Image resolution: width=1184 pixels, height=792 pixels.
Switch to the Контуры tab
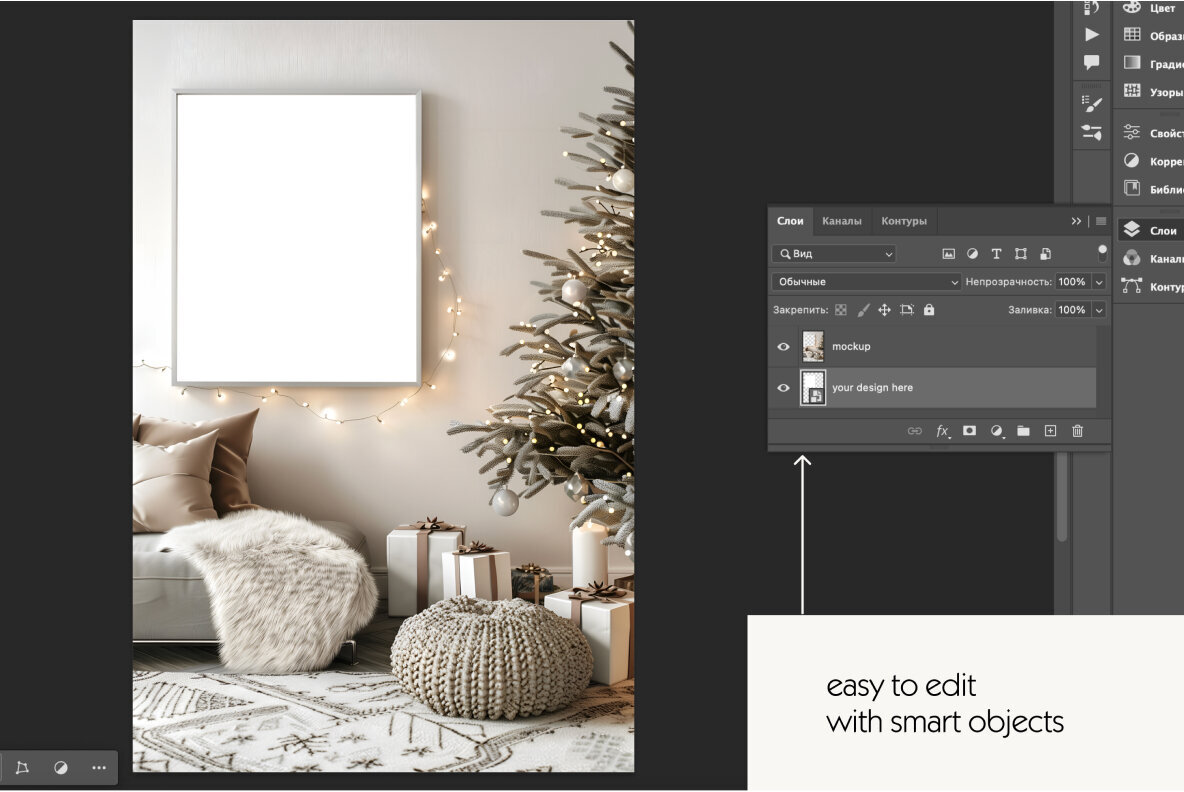coord(904,221)
